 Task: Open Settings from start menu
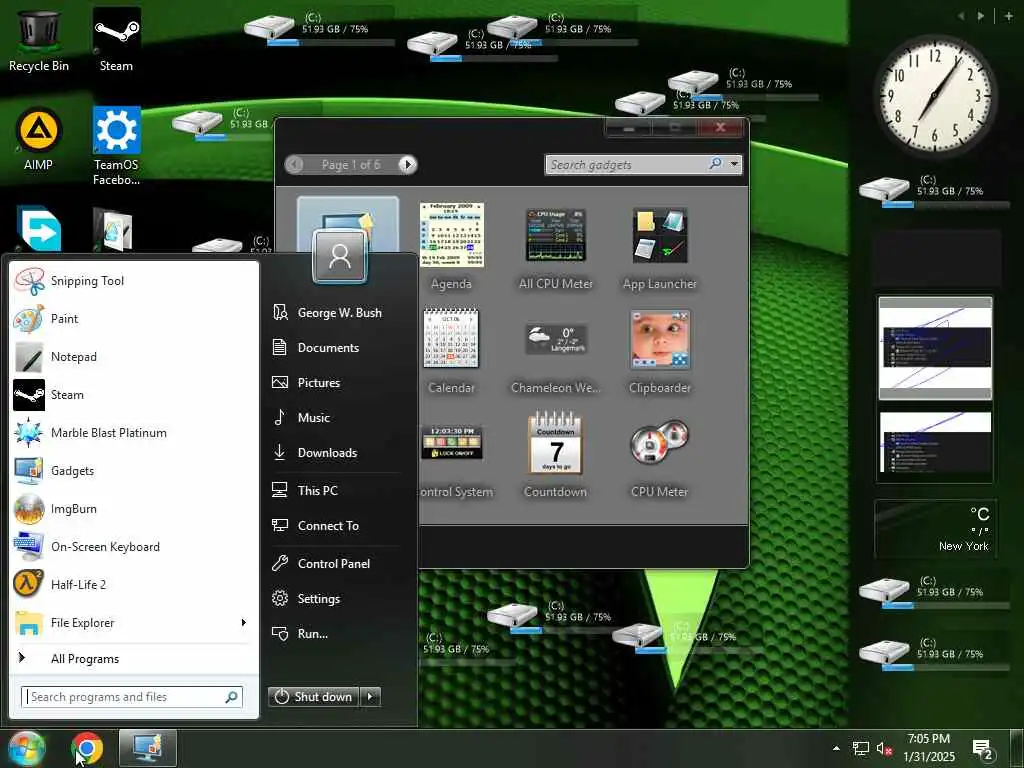336,599
